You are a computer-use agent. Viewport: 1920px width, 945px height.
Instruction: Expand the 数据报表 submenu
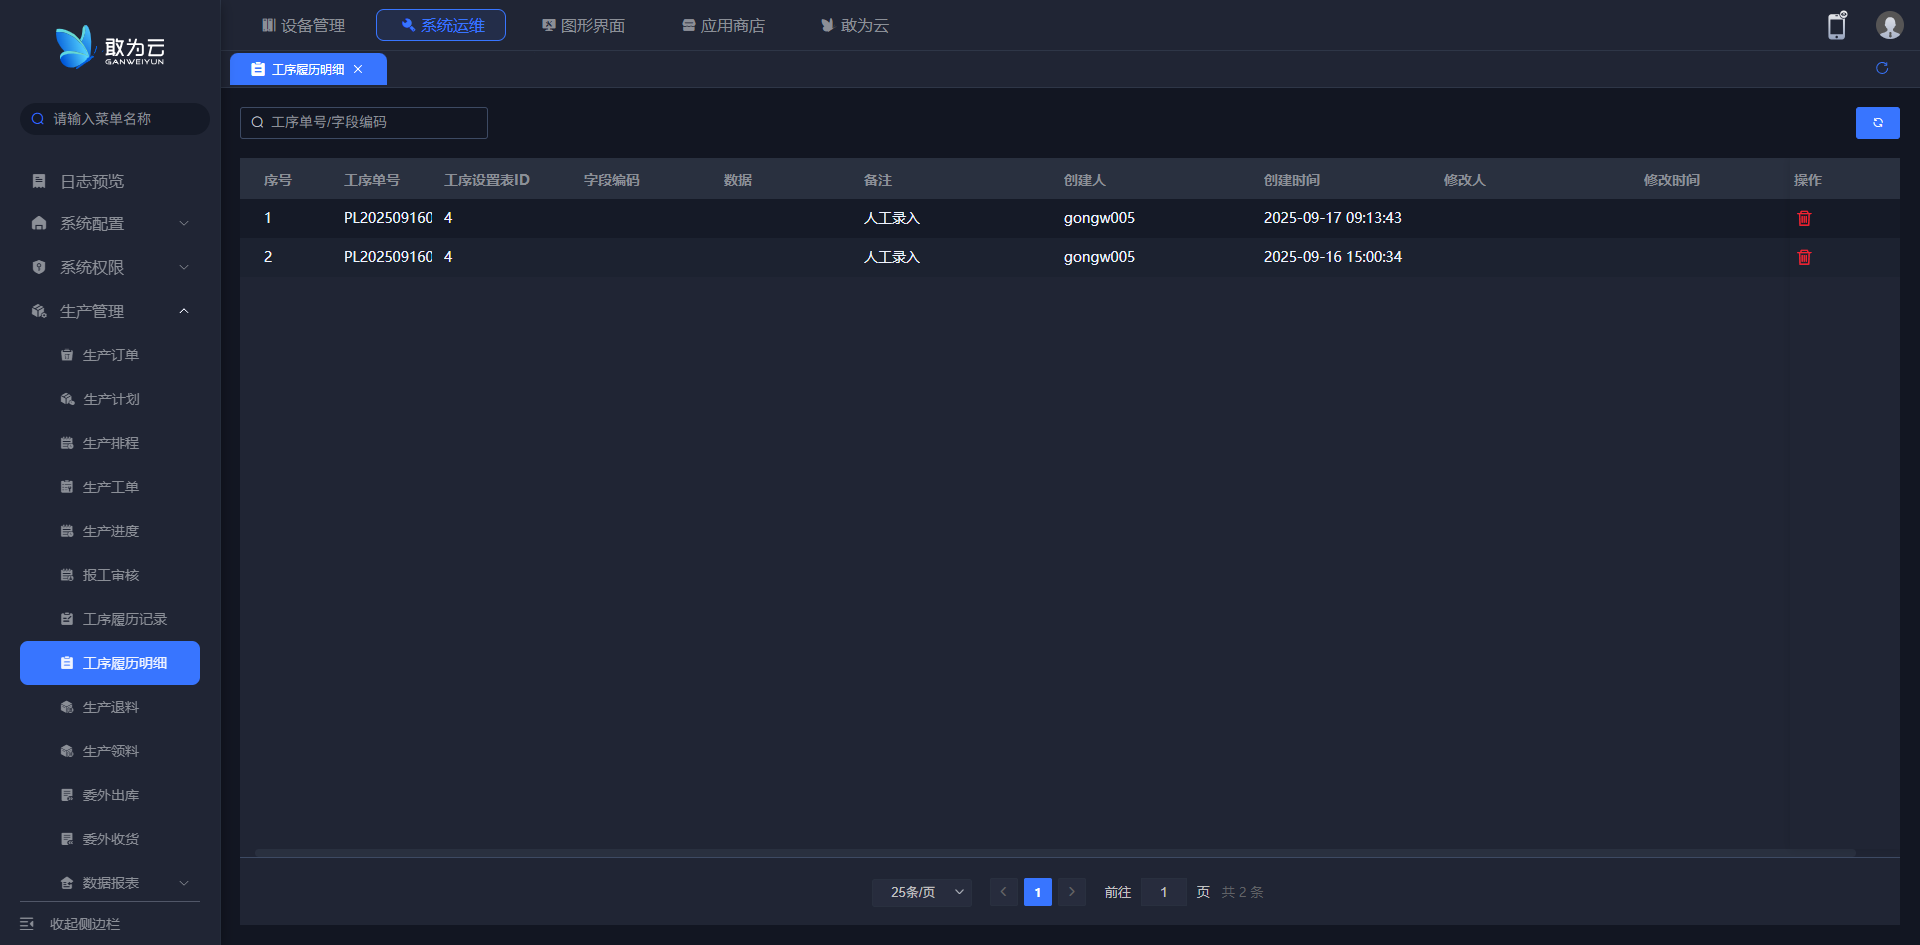(110, 883)
